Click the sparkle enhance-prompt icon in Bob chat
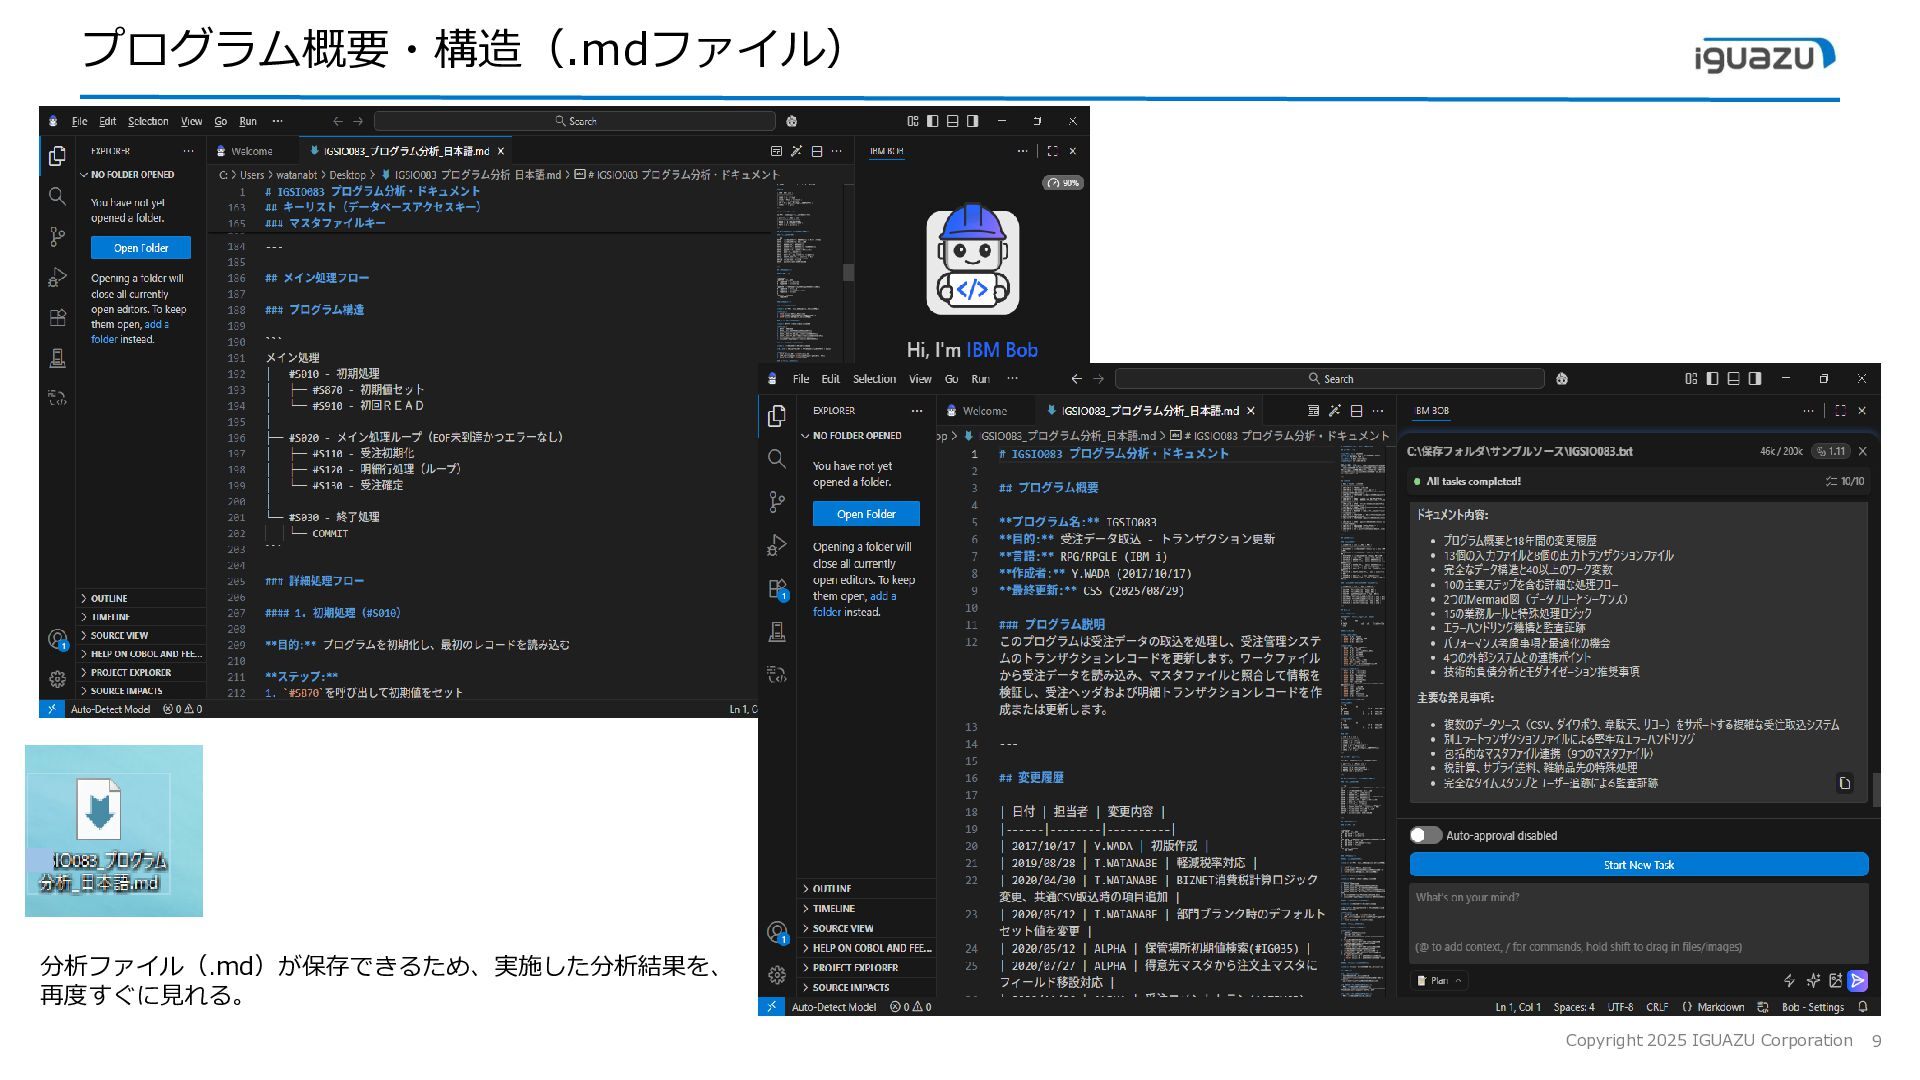This screenshot has height=1080, width=1920. point(1813,980)
